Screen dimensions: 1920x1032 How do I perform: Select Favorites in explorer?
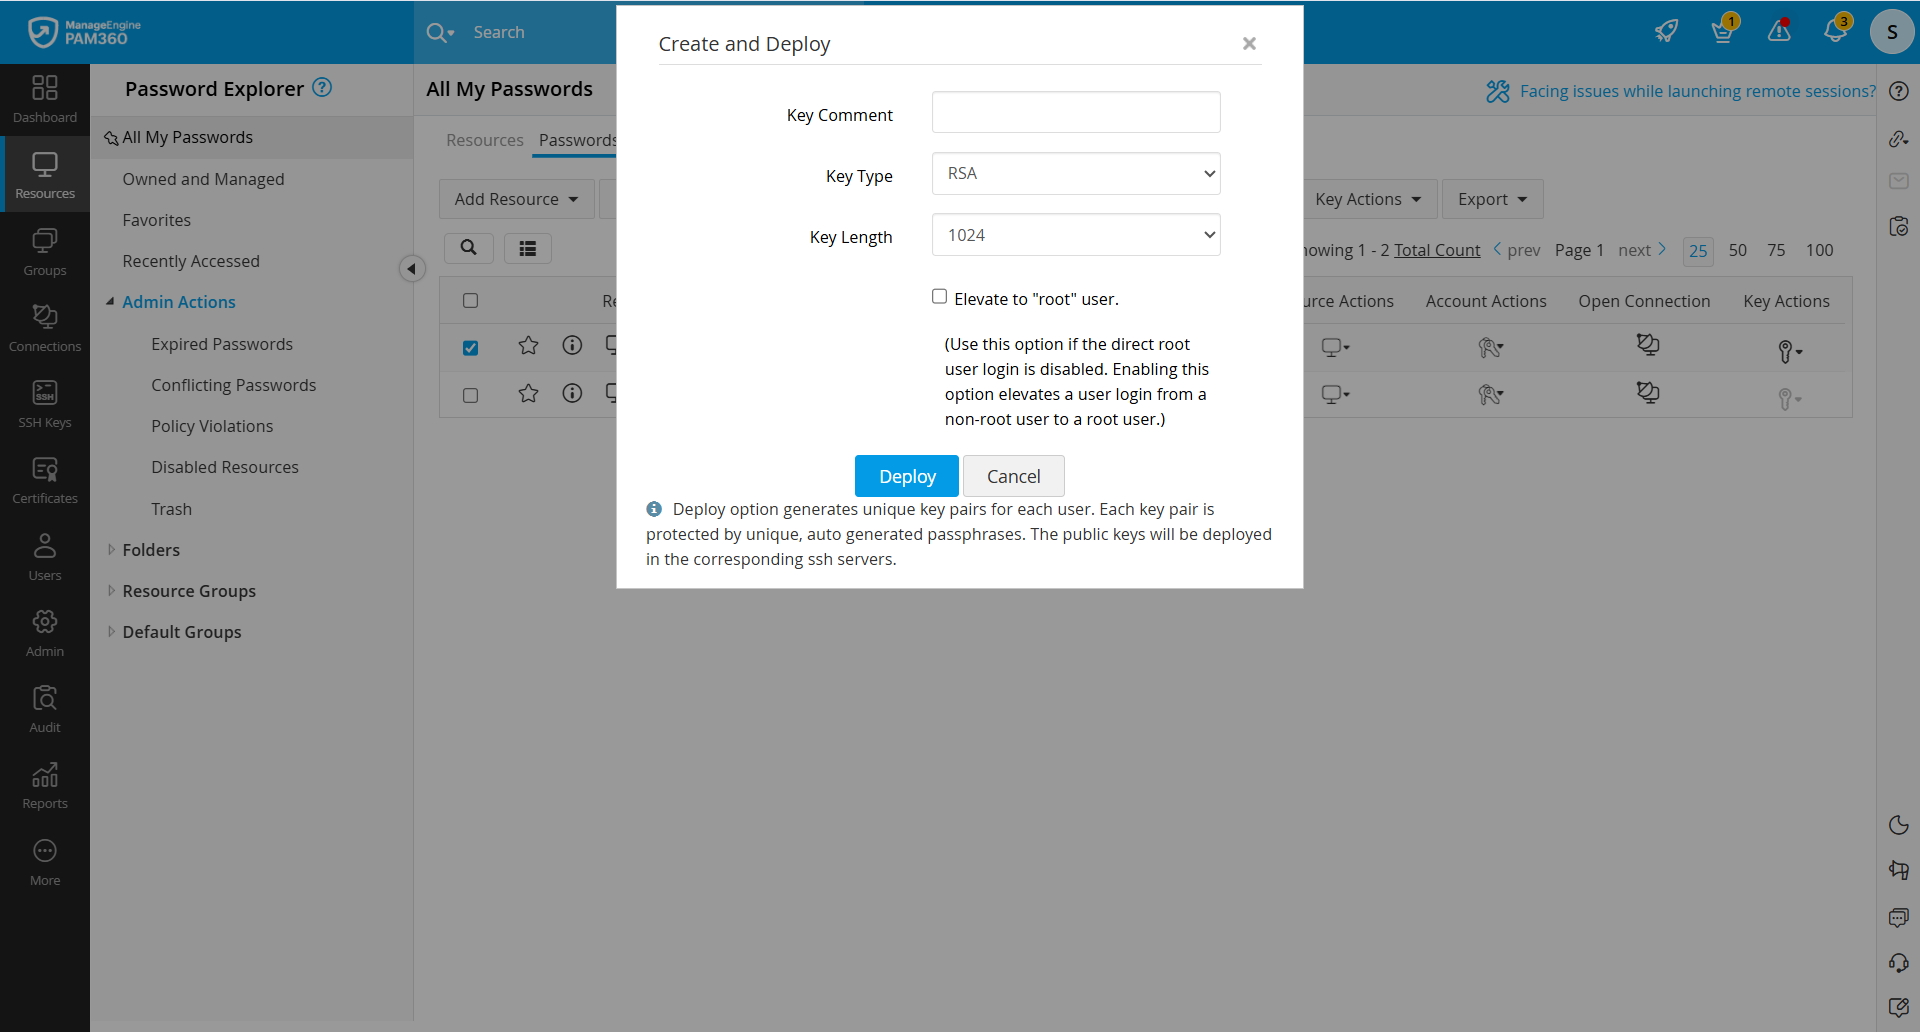click(156, 220)
